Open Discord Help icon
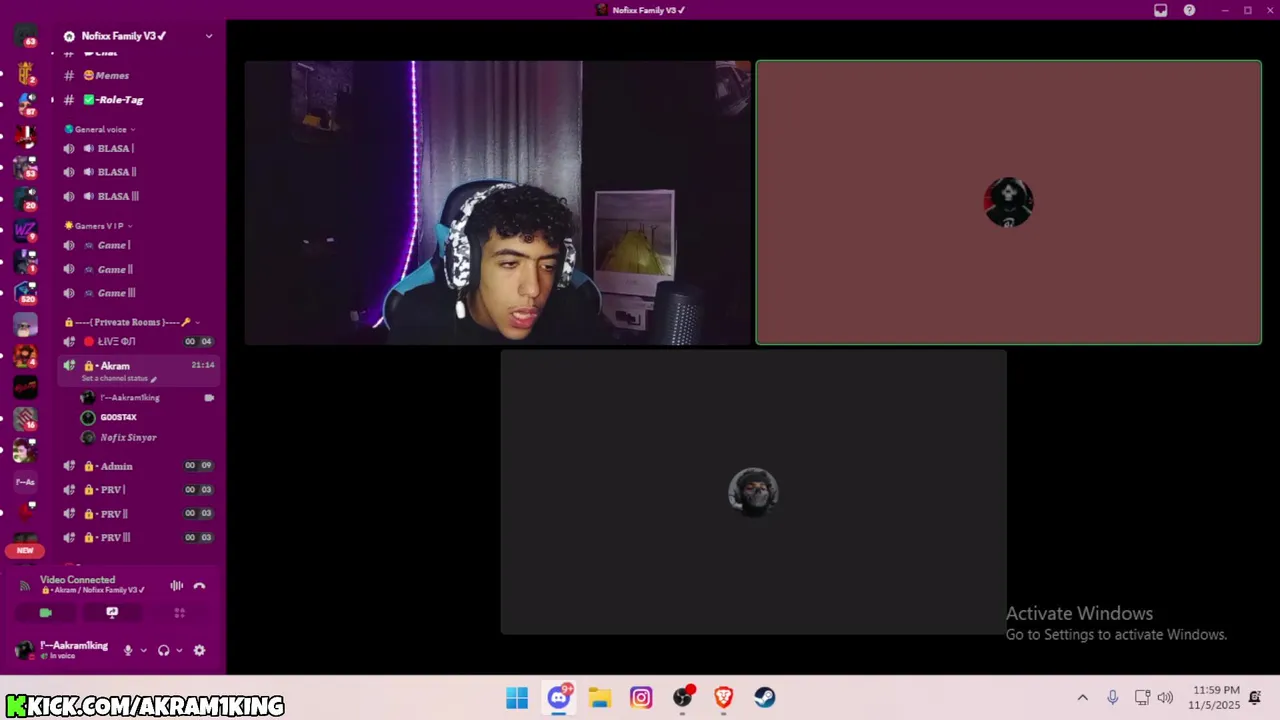 [1189, 10]
